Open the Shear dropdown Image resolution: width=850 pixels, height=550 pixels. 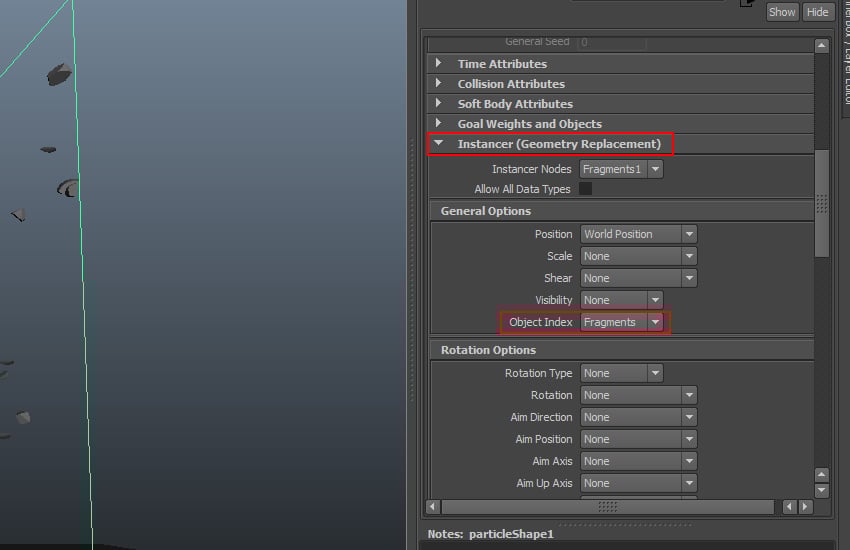pyautogui.click(x=639, y=278)
